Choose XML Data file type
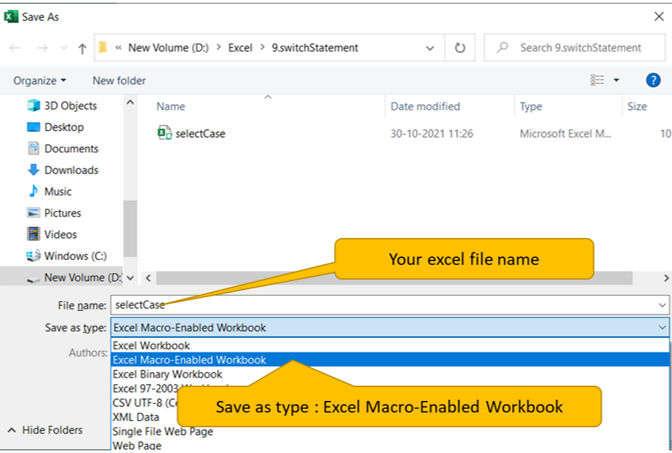This screenshot has height=453, width=672. tap(136, 417)
